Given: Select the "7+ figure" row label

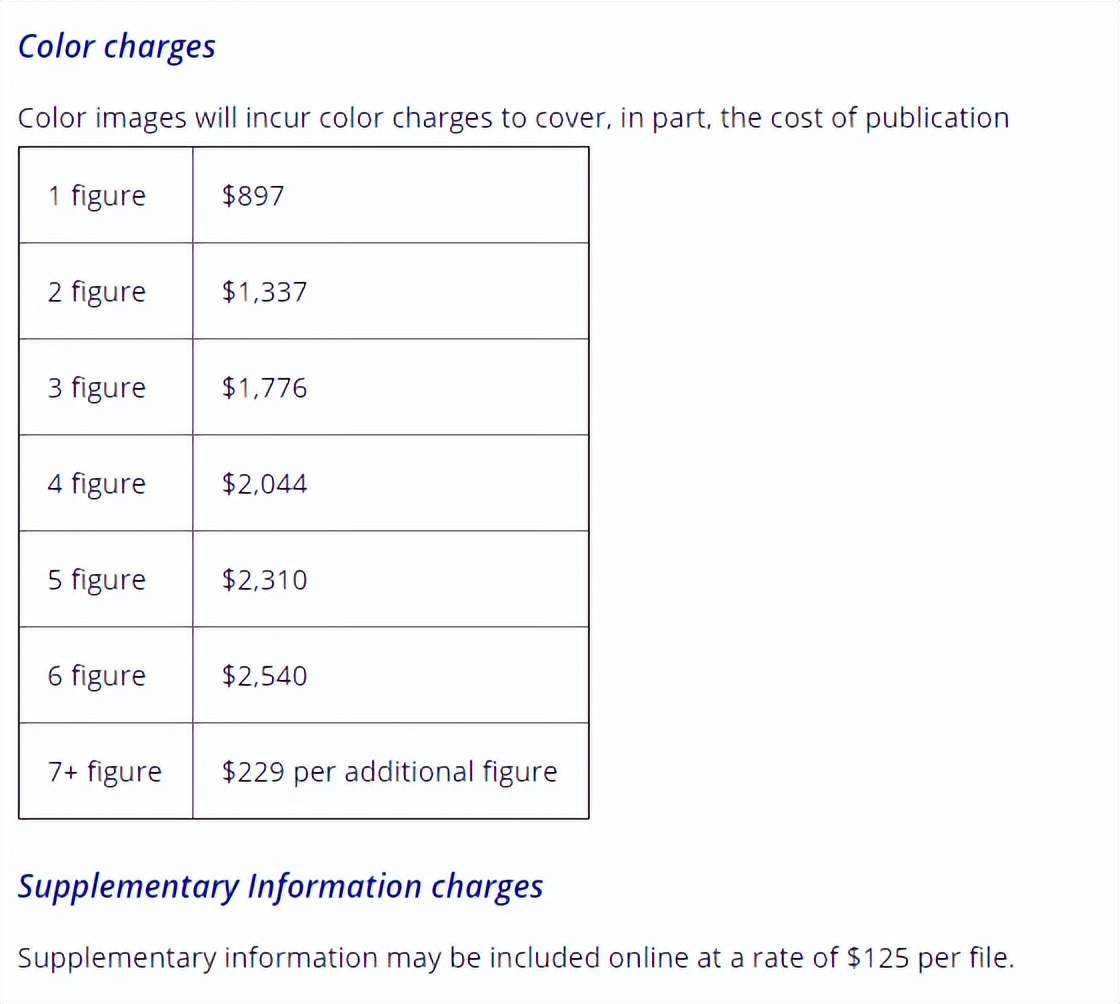Looking at the screenshot, I should point(104,772).
